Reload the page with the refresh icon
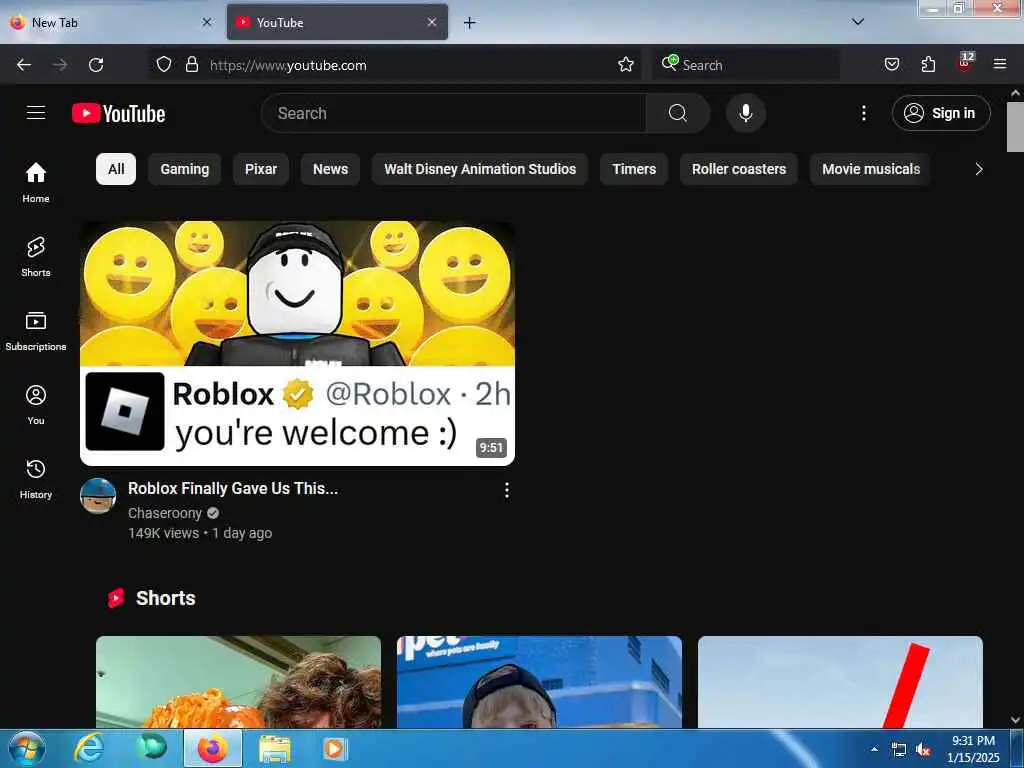The width and height of the screenshot is (1024, 768). click(x=96, y=65)
